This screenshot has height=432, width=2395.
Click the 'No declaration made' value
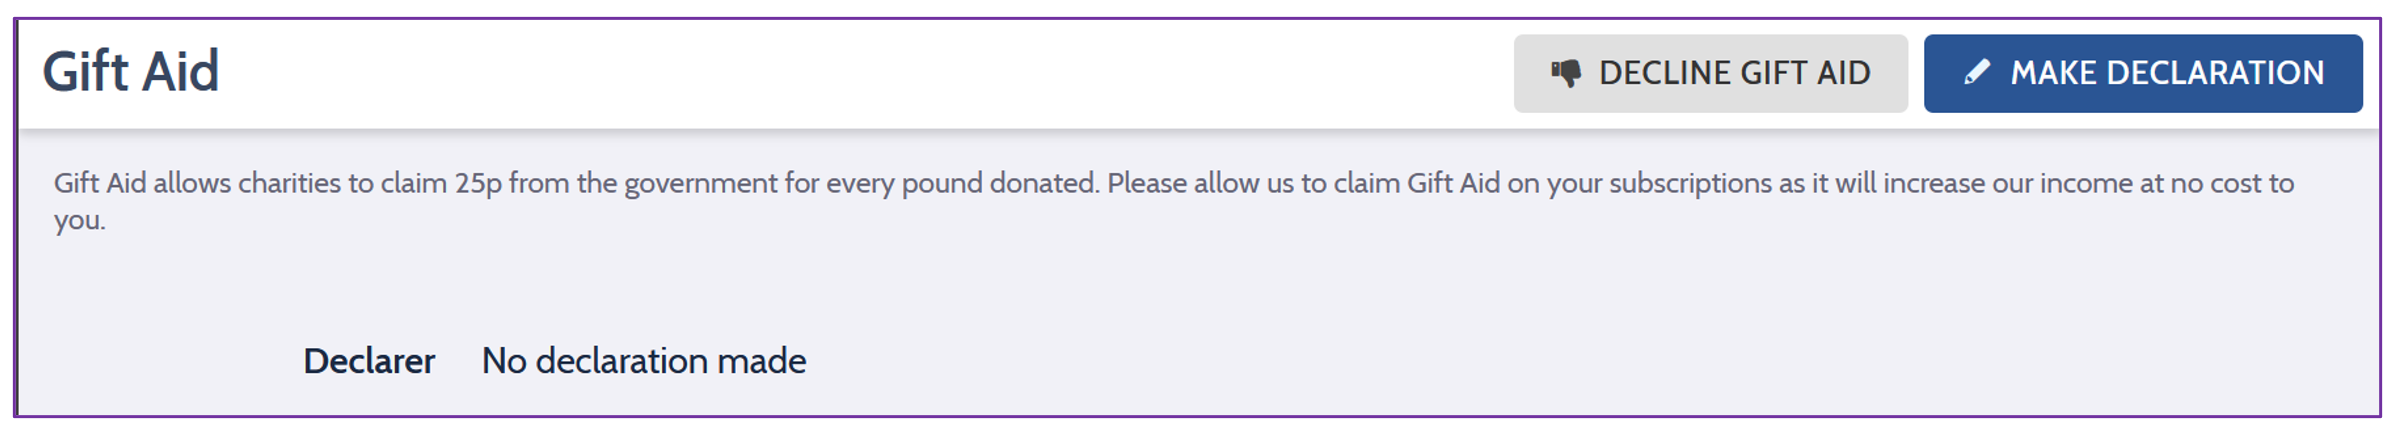pos(643,361)
